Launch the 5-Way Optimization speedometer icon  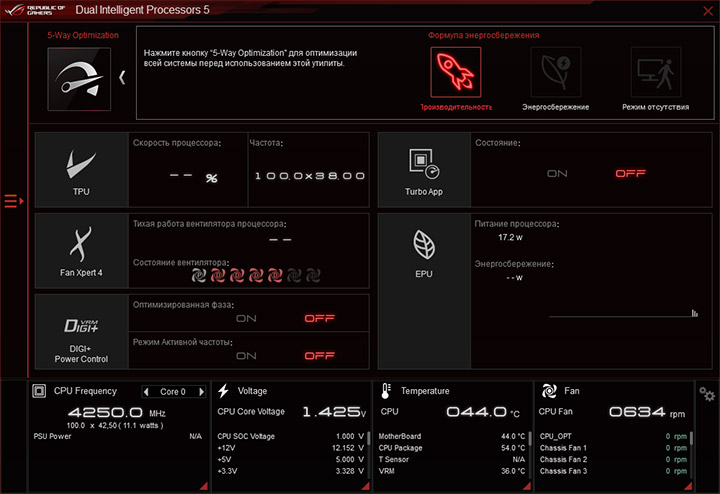pyautogui.click(x=79, y=79)
